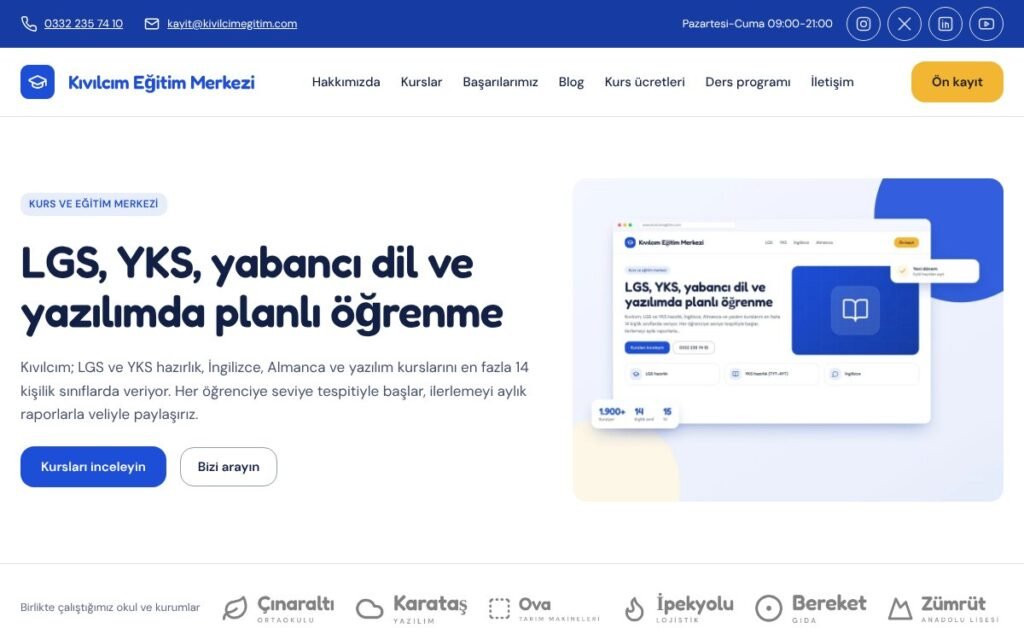Click the Bizi arayın button
The width and height of the screenshot is (1024, 640).
(229, 467)
